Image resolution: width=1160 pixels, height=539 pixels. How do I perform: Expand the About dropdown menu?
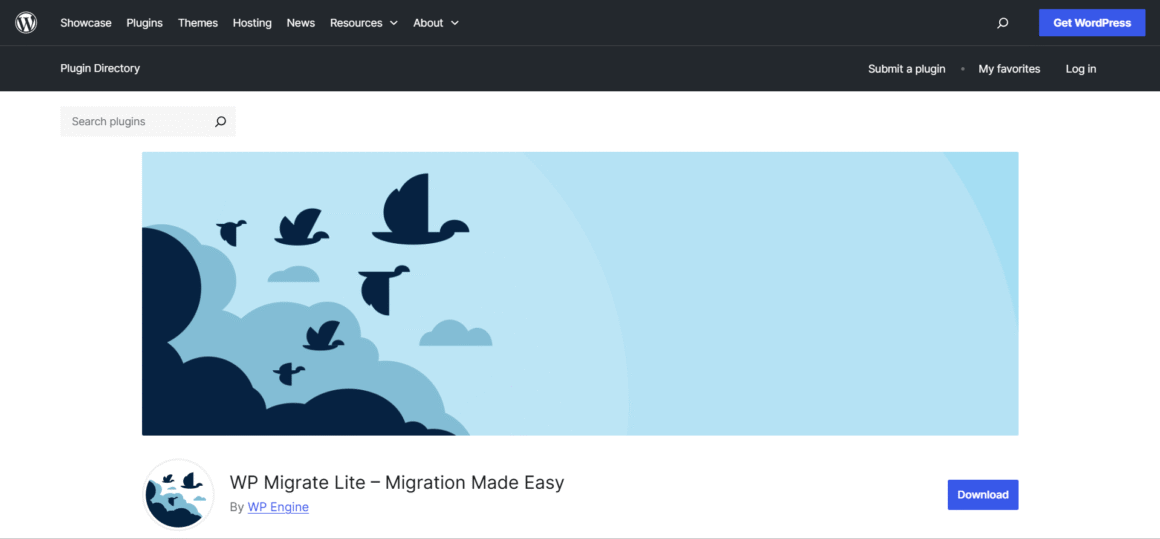[436, 23]
